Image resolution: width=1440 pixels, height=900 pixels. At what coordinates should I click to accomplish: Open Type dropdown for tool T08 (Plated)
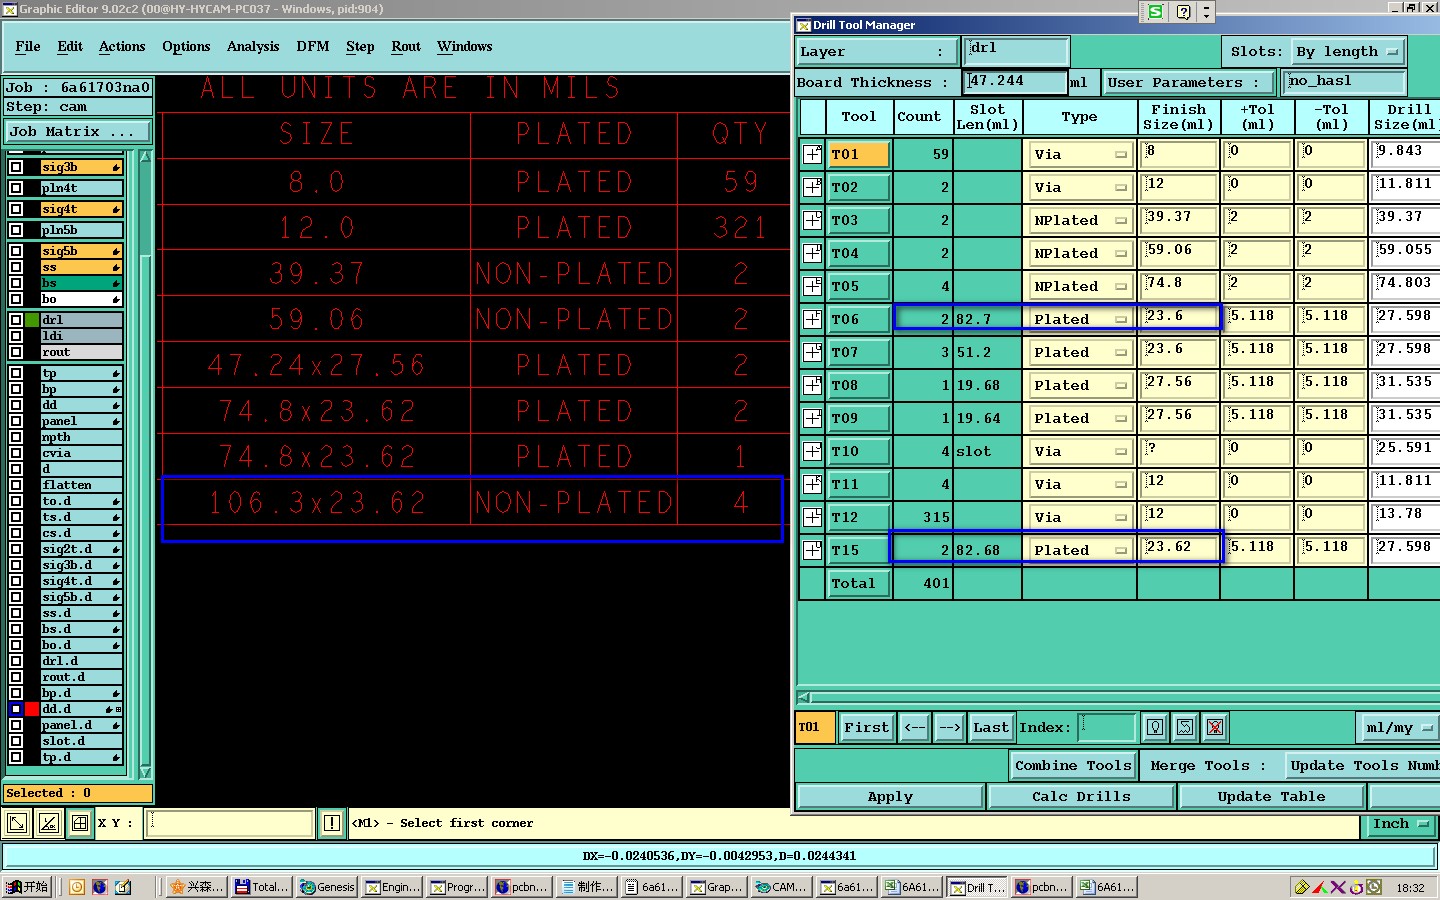[1080, 385]
